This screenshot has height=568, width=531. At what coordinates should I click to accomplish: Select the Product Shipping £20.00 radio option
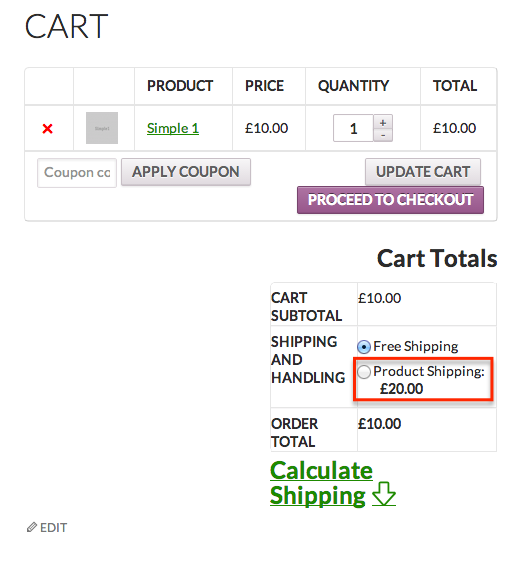364,372
